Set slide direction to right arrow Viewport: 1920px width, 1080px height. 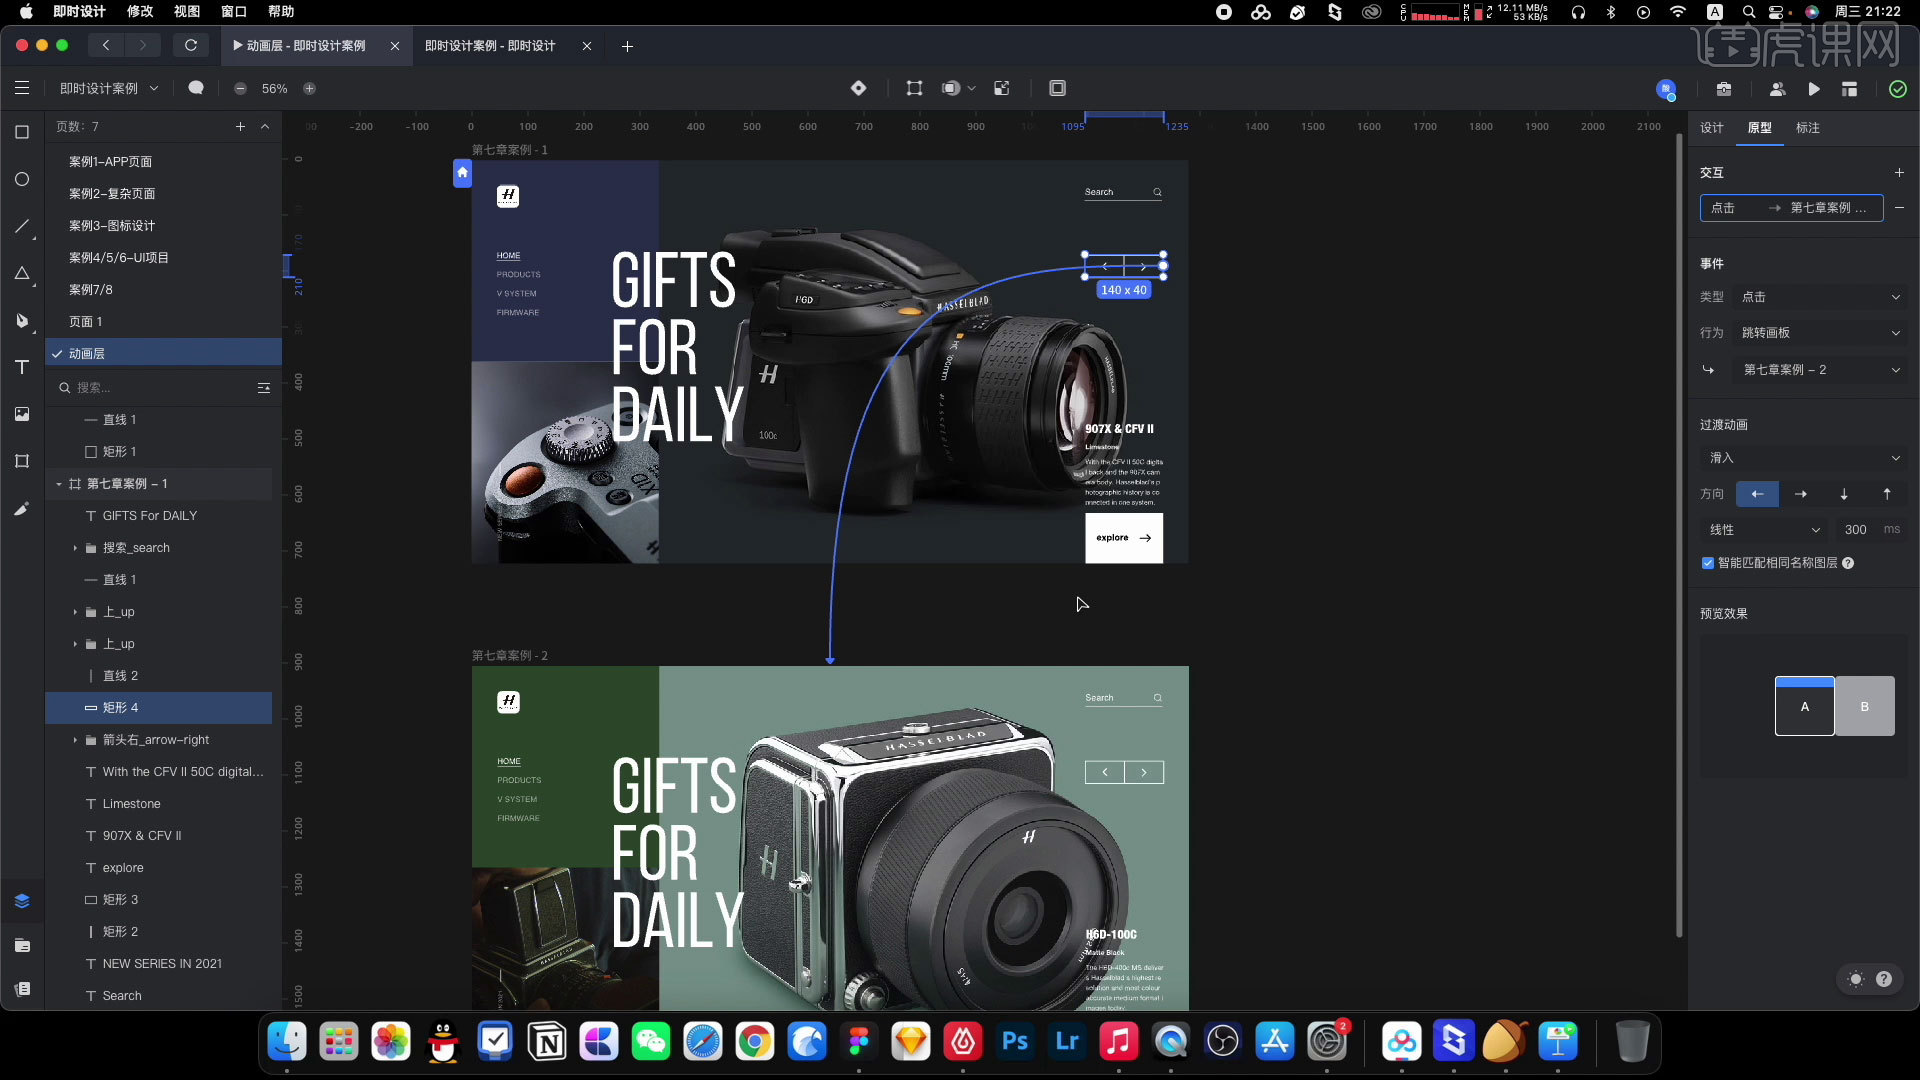(x=1801, y=494)
